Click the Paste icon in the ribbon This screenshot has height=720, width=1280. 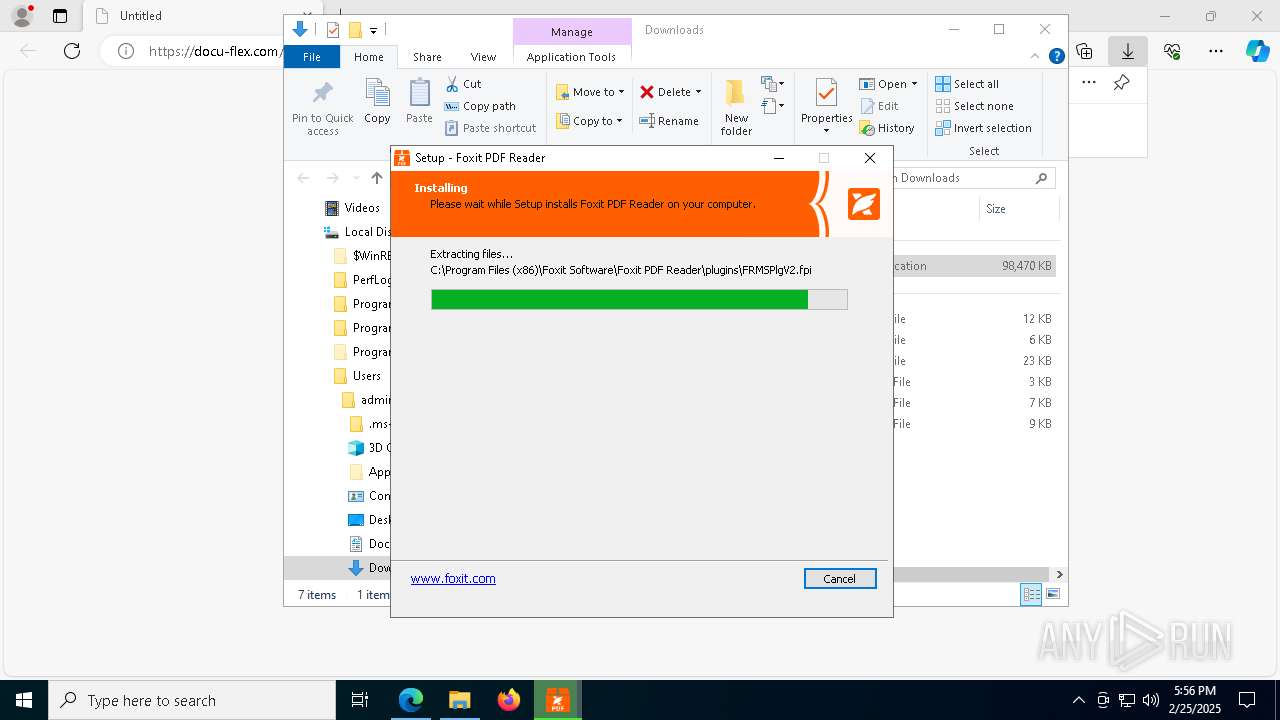[x=419, y=102]
